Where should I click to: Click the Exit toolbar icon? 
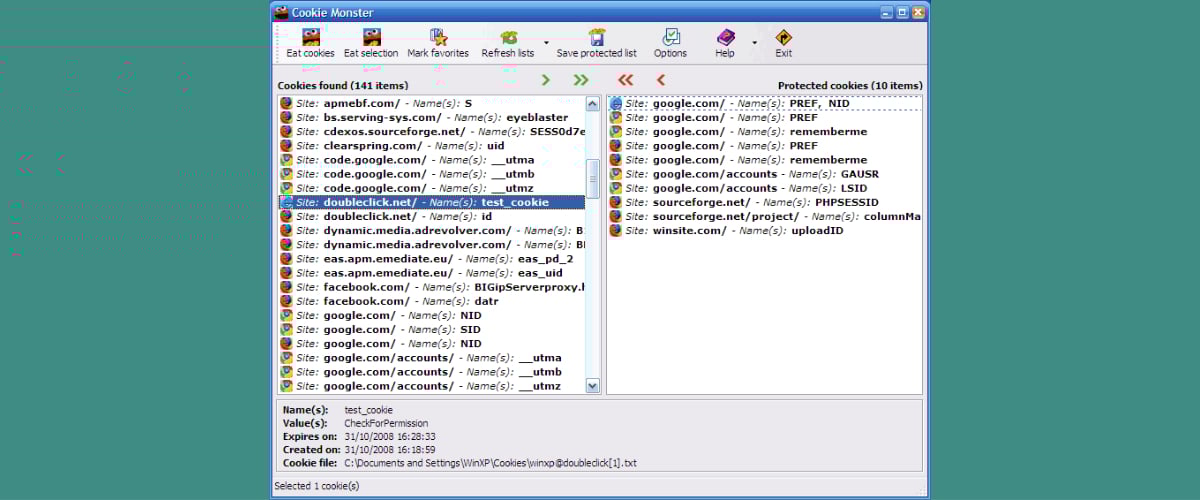pyautogui.click(x=783, y=38)
